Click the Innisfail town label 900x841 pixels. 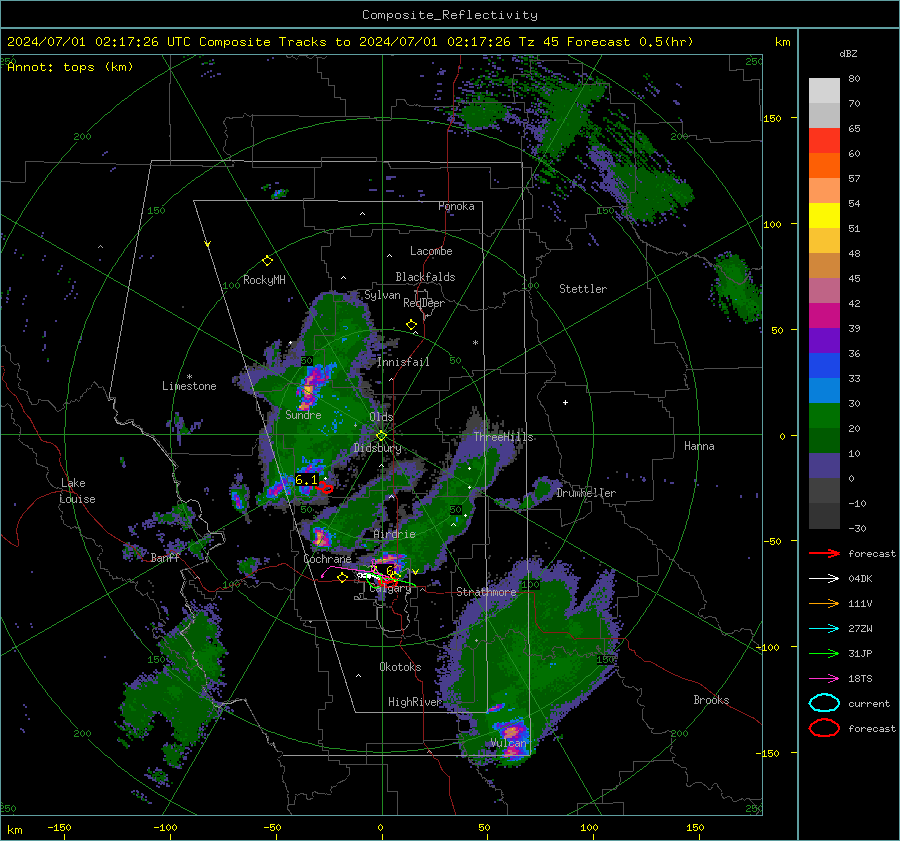point(403,362)
